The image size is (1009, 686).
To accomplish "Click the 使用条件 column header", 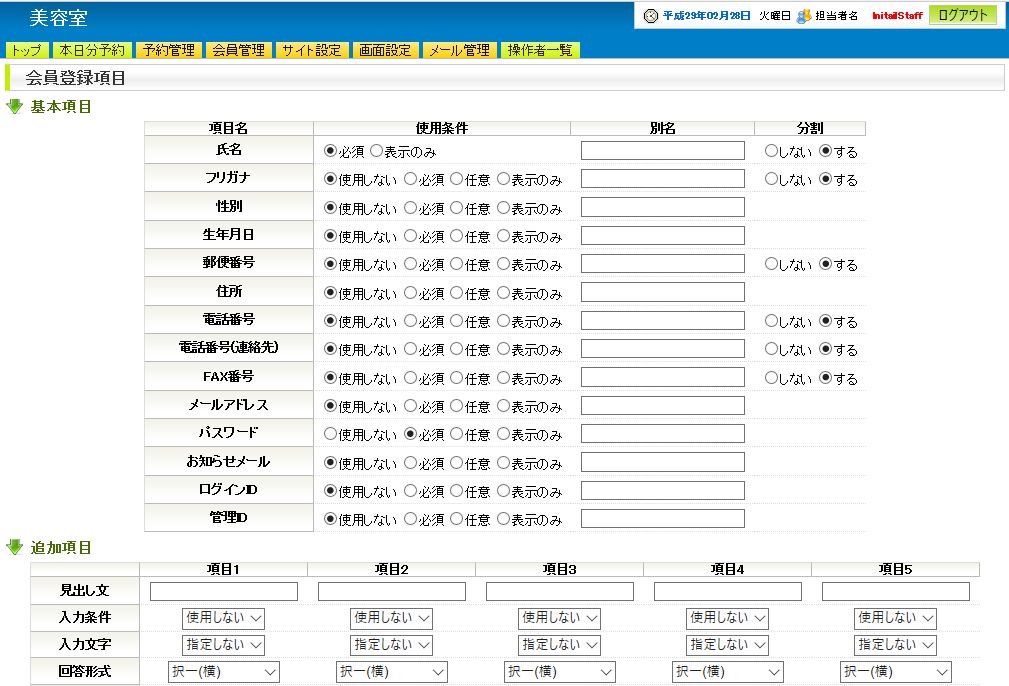I will pyautogui.click(x=441, y=128).
